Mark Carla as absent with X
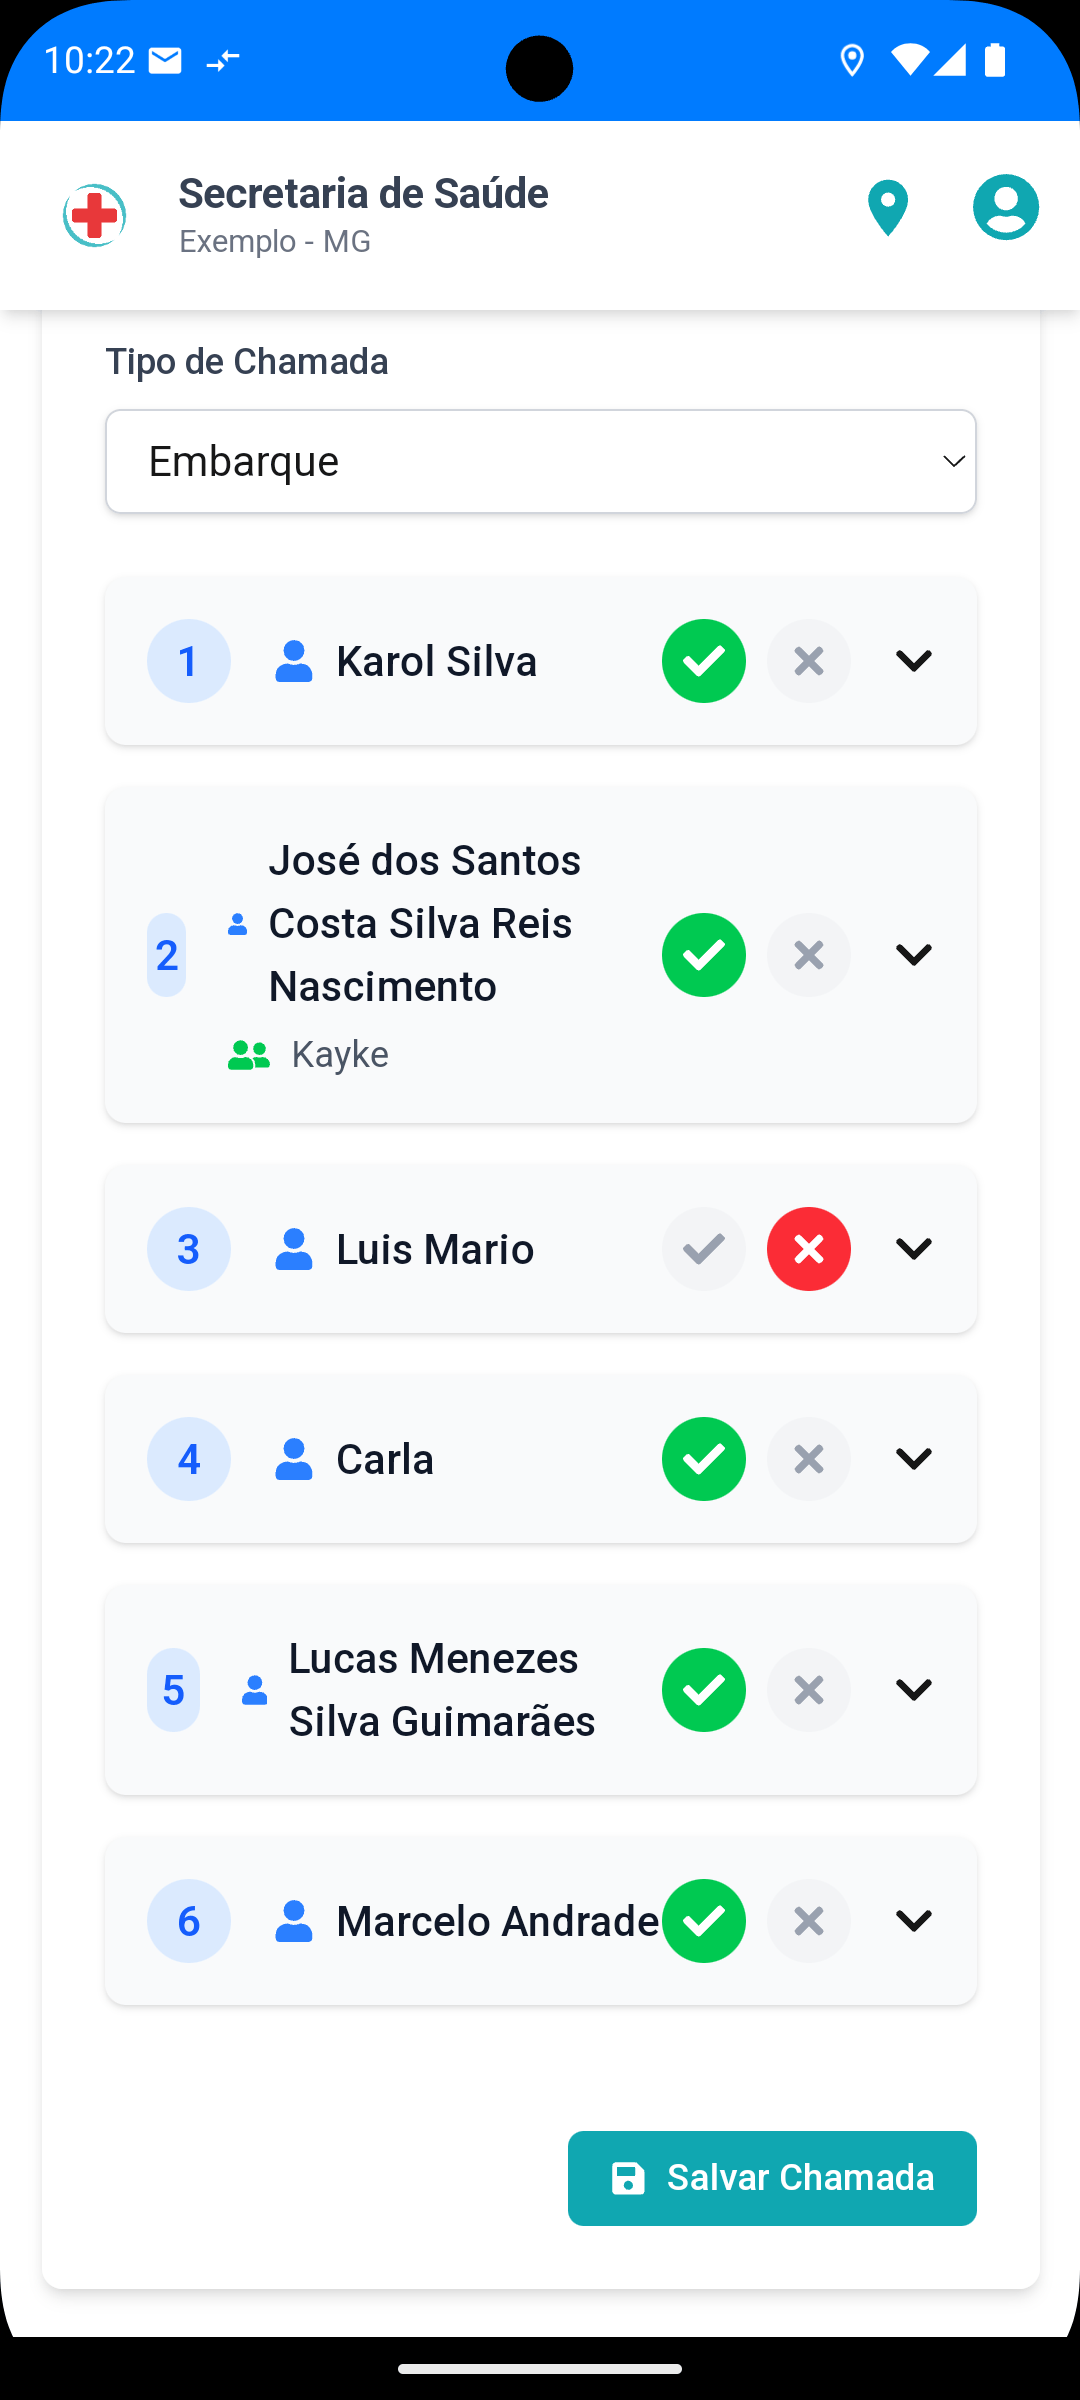 [x=809, y=1459]
